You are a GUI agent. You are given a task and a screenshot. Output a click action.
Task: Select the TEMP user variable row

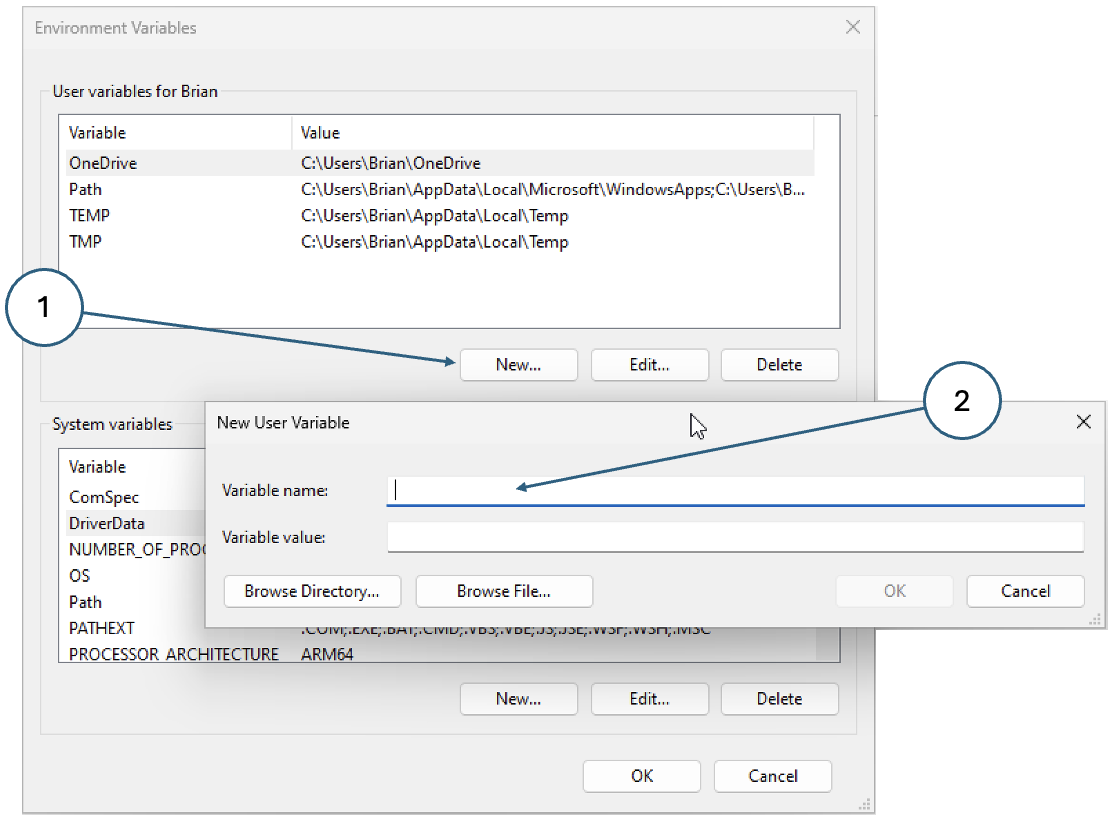click(x=89, y=216)
